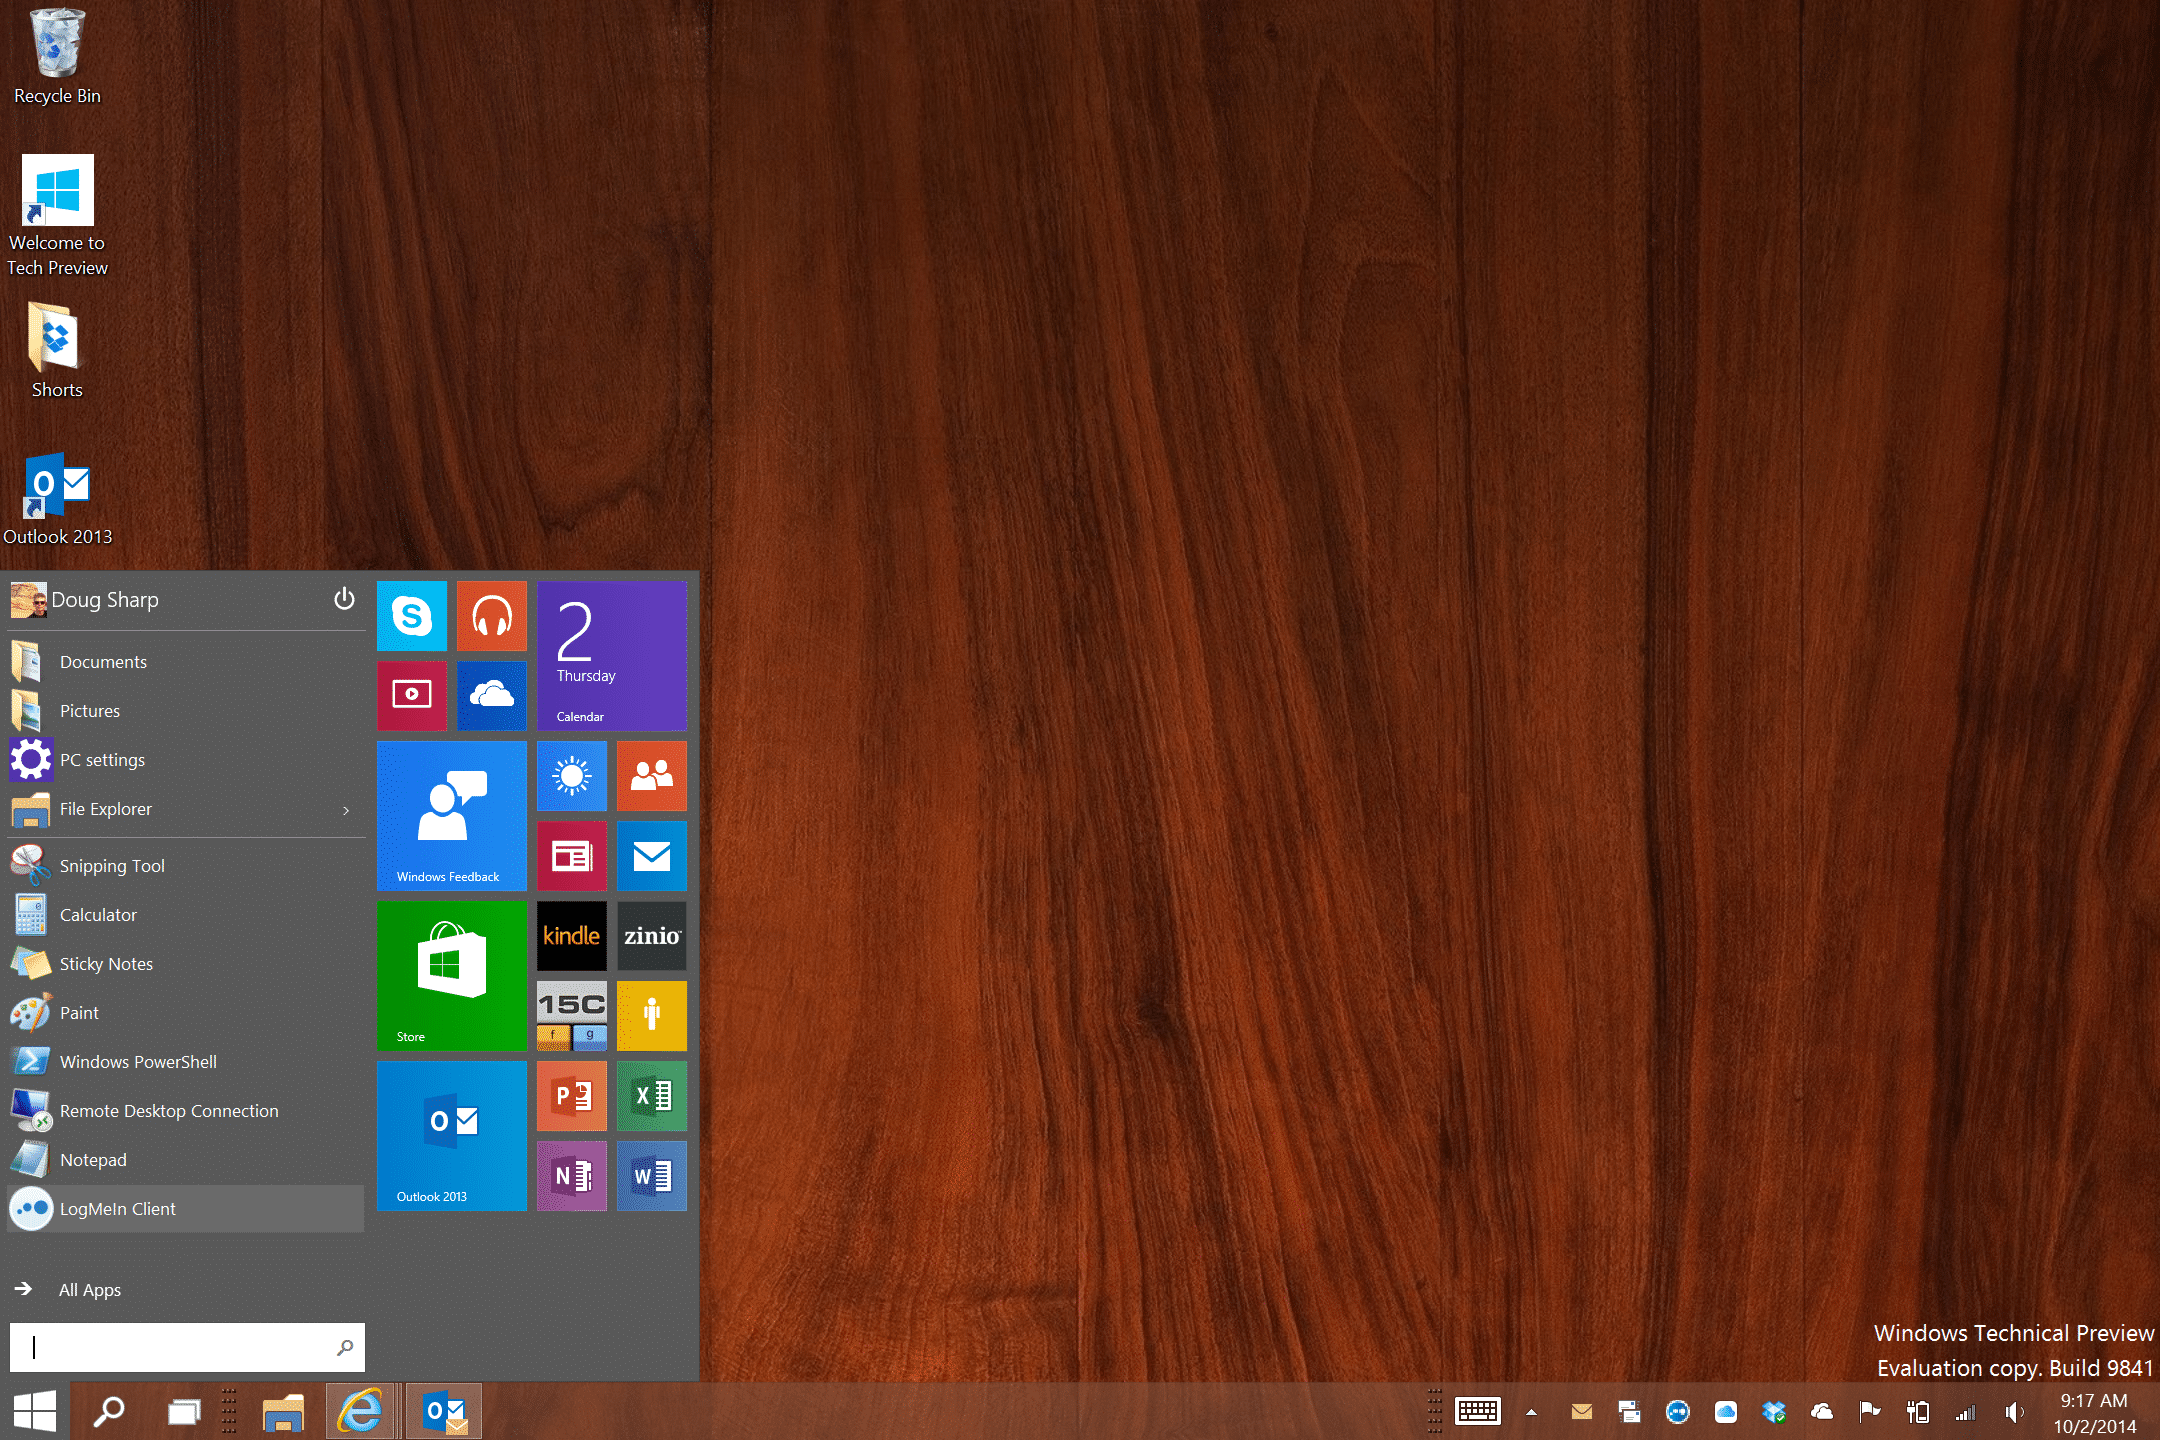
Task: Open File Explorer on the taskbar
Action: click(283, 1411)
